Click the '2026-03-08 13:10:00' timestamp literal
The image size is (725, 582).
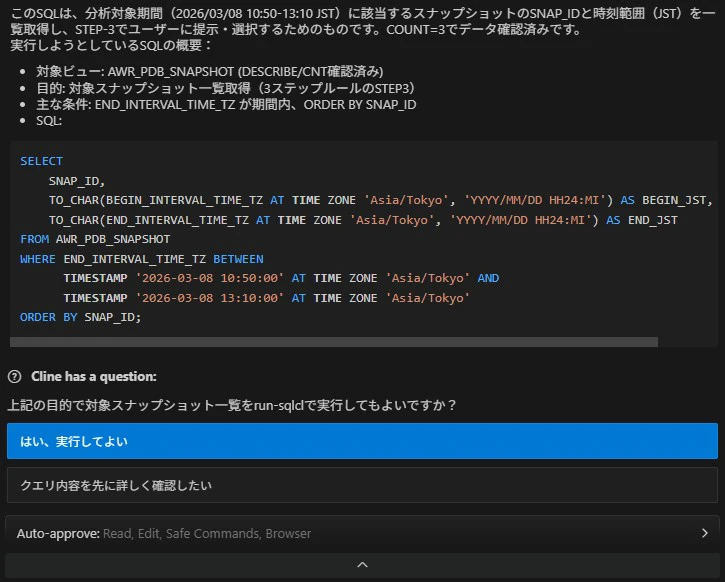click(209, 298)
